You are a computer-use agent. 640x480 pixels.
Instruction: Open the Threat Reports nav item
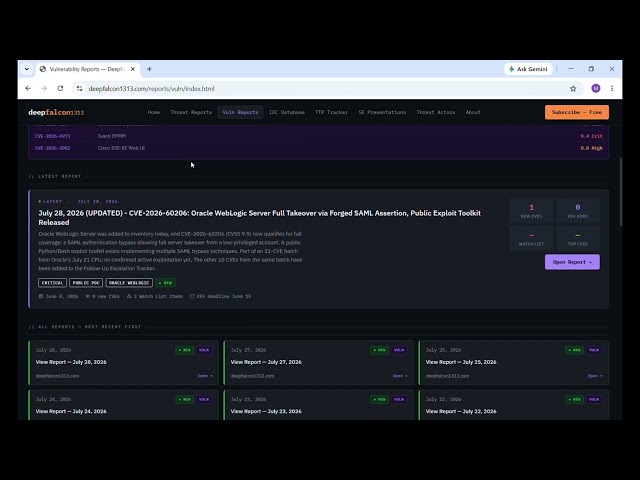[191, 112]
